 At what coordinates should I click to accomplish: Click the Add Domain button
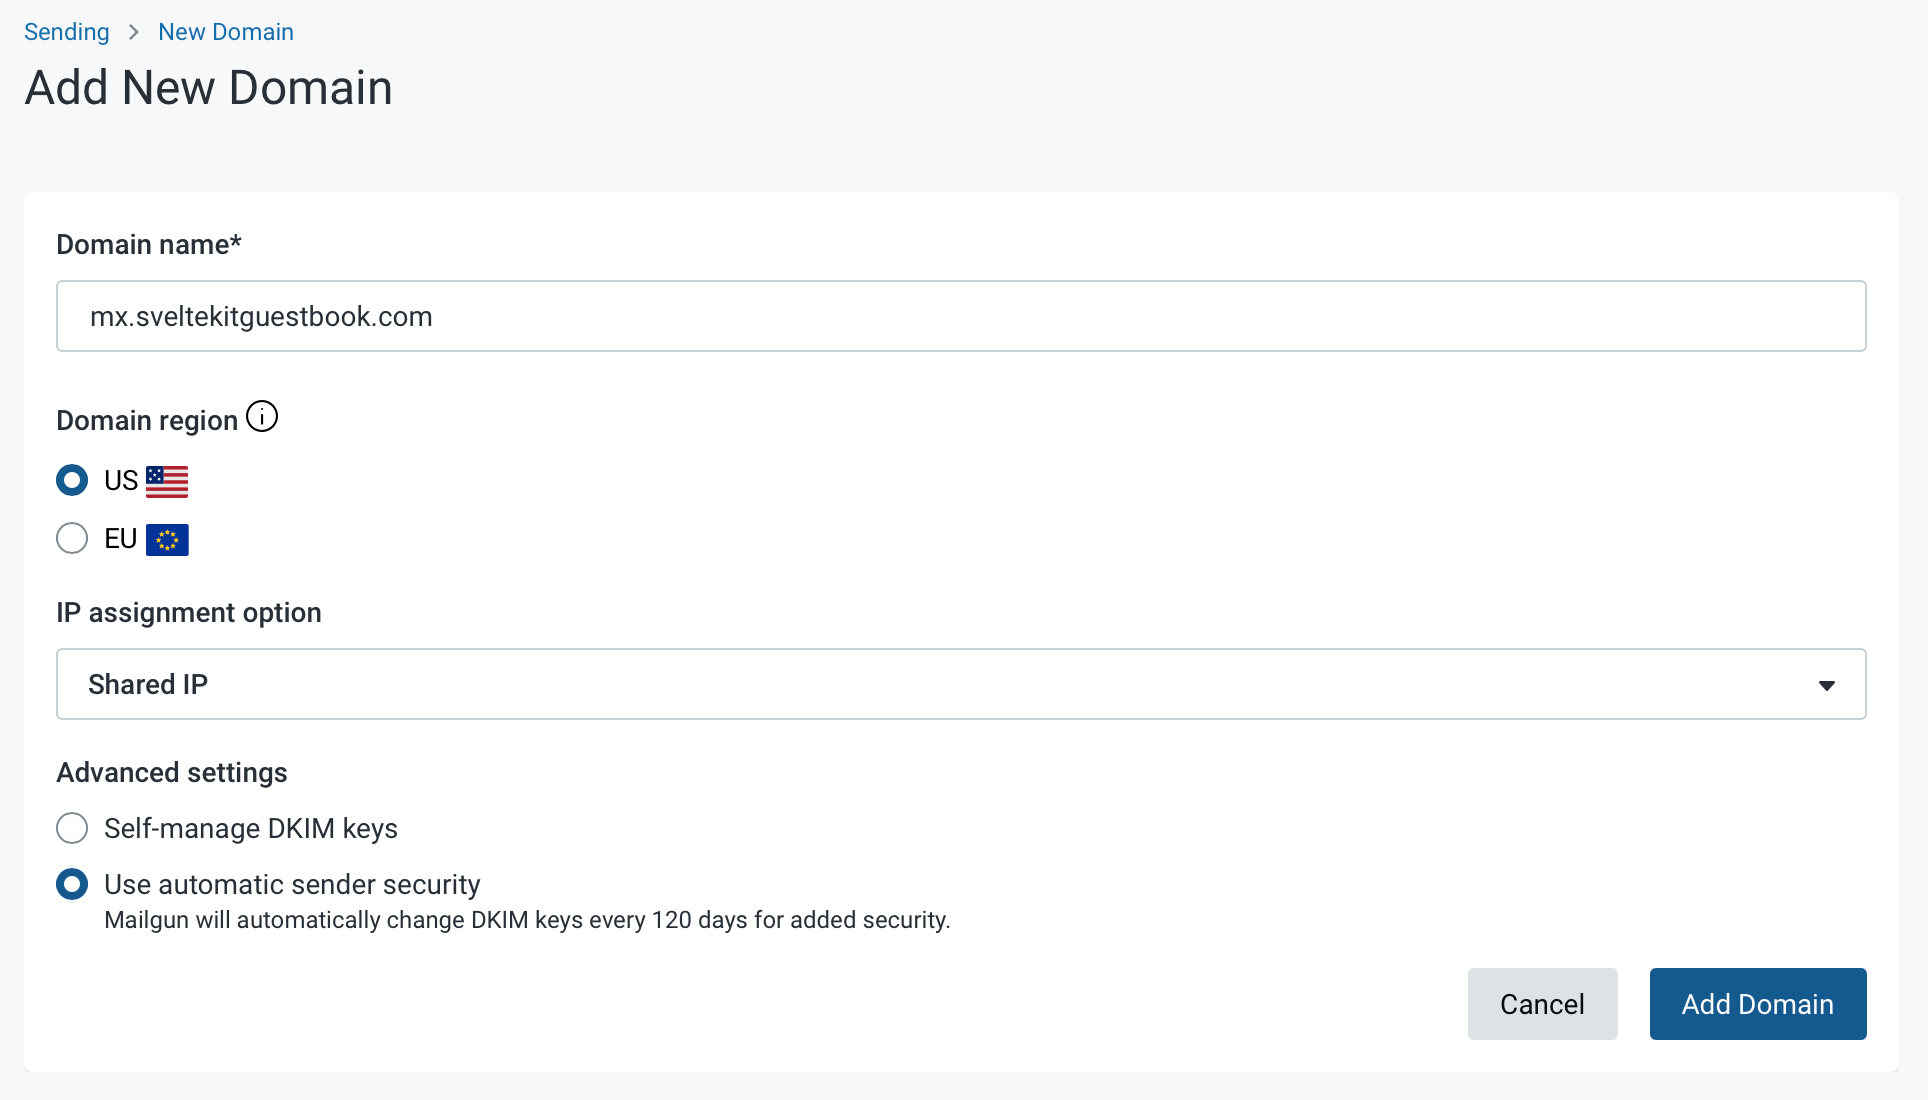click(1757, 1004)
